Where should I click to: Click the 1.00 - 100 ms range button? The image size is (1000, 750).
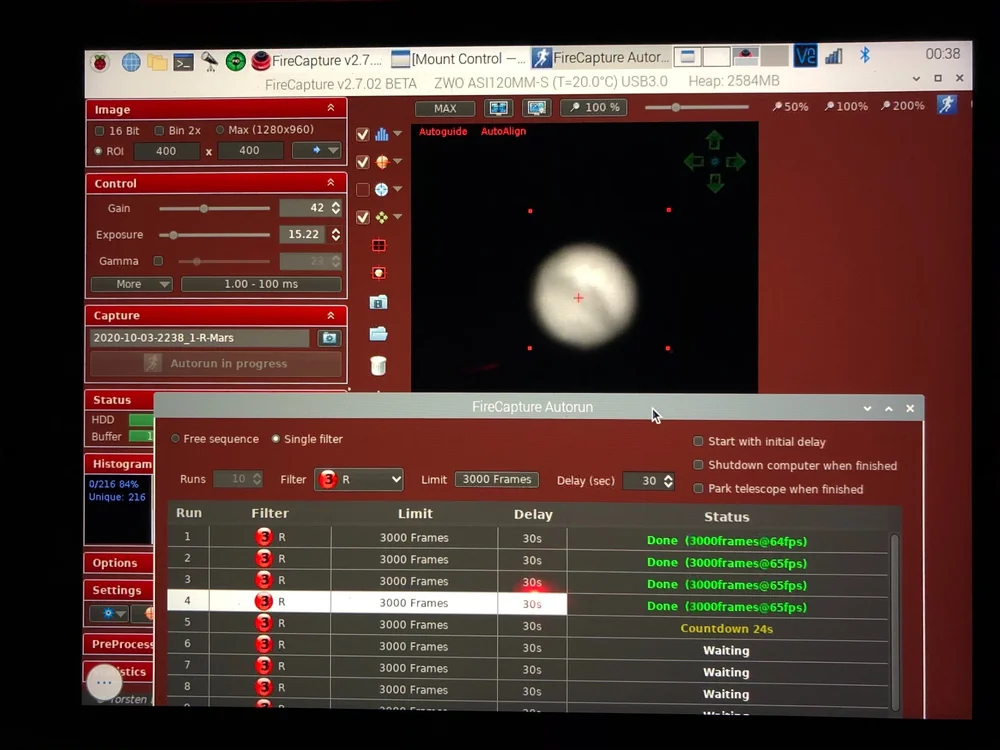(x=261, y=284)
